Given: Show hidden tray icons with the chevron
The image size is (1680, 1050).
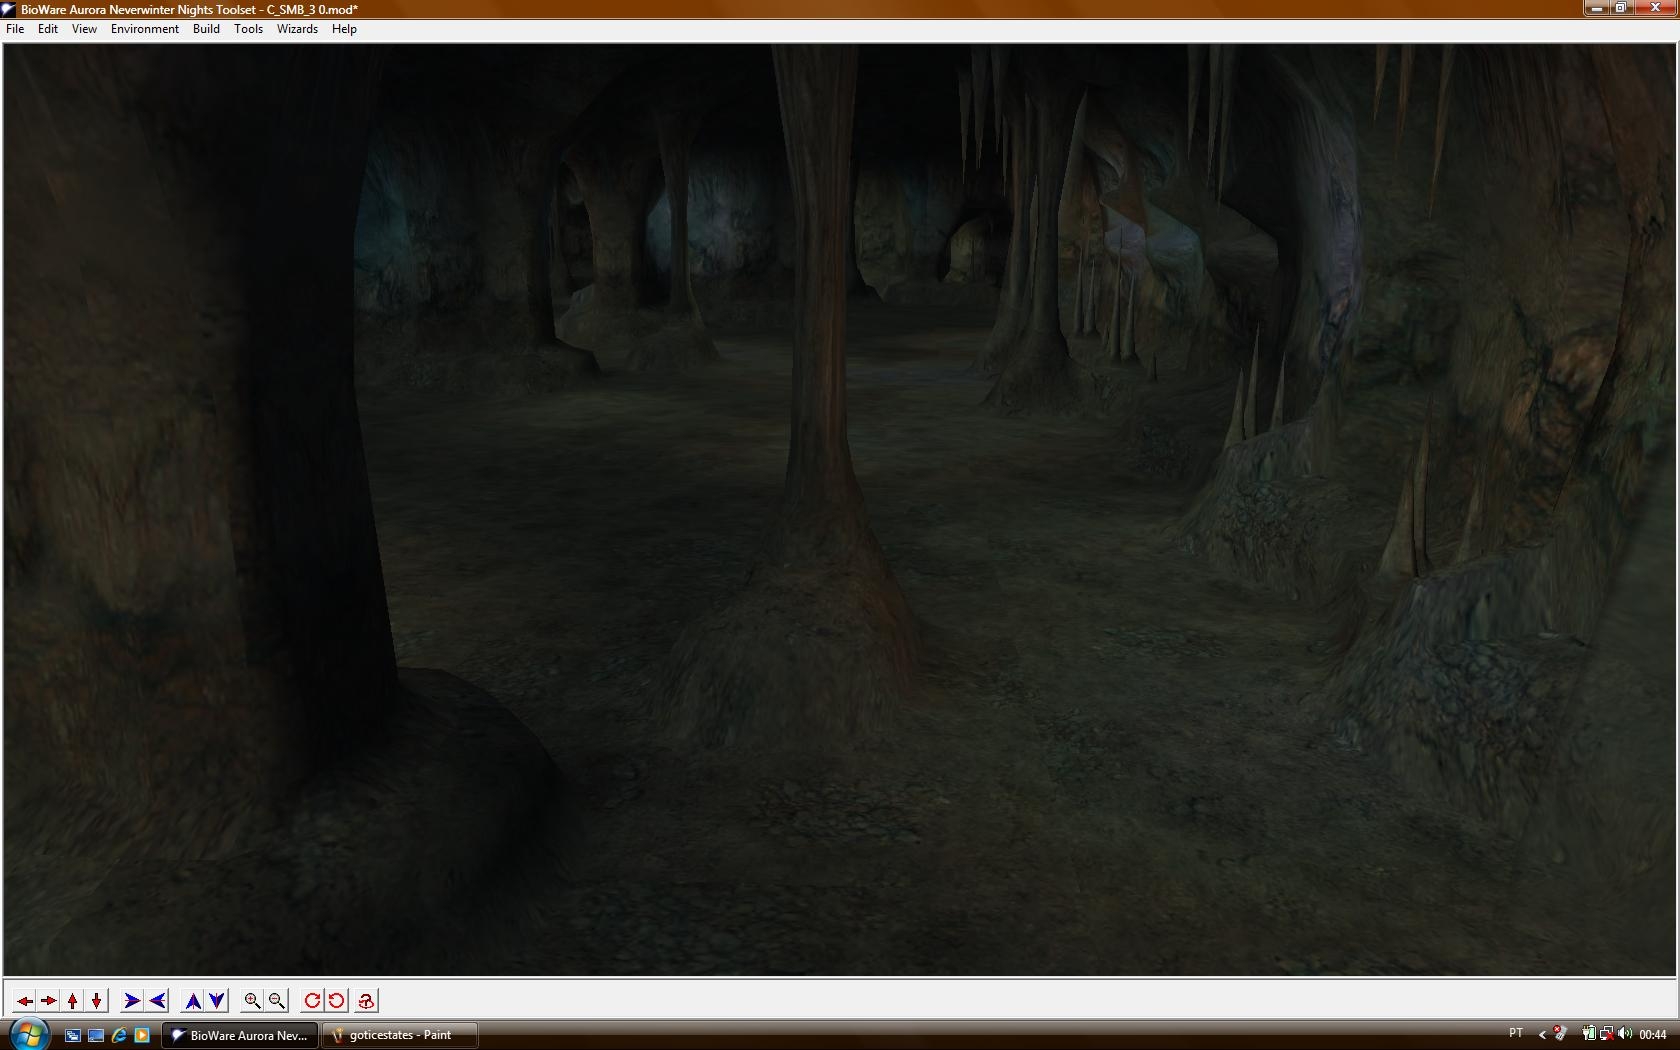Looking at the screenshot, I should tap(1542, 1035).
